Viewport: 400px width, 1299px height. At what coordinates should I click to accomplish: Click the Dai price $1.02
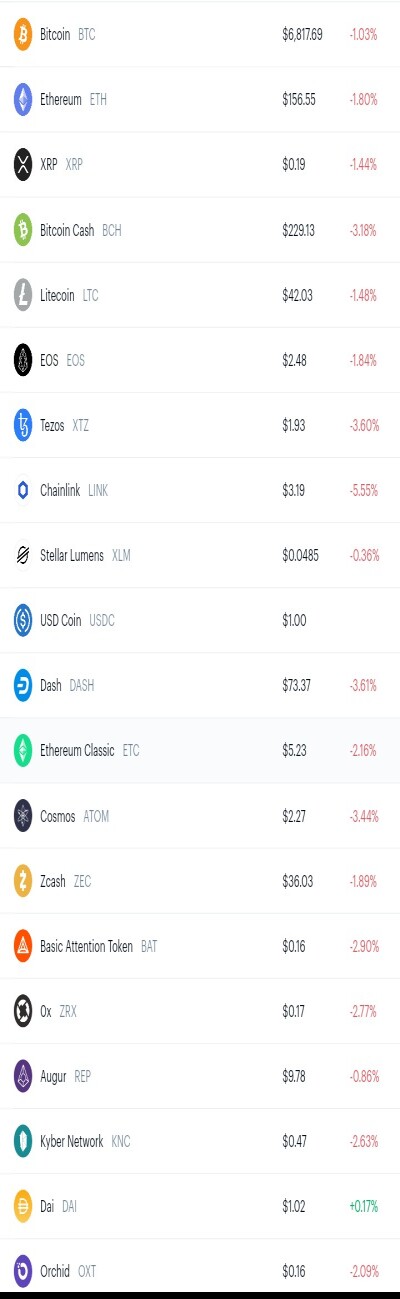[294, 1206]
